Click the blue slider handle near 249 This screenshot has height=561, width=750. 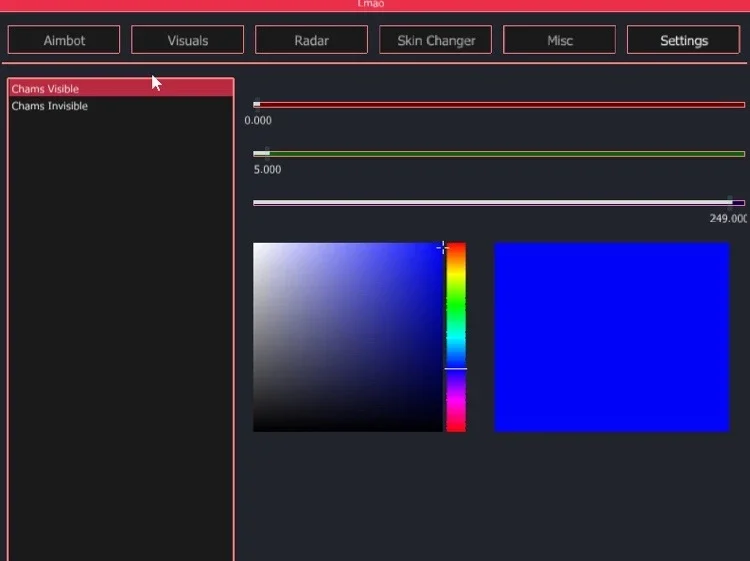pyautogui.click(x=730, y=203)
